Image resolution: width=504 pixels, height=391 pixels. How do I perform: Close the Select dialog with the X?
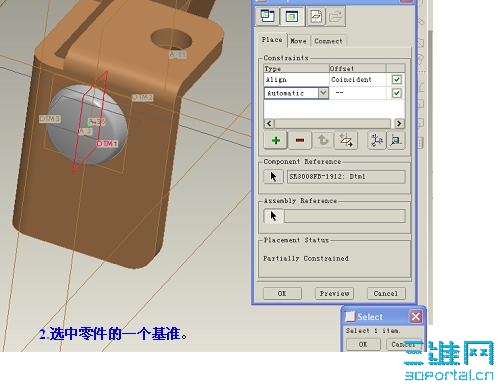(416, 316)
